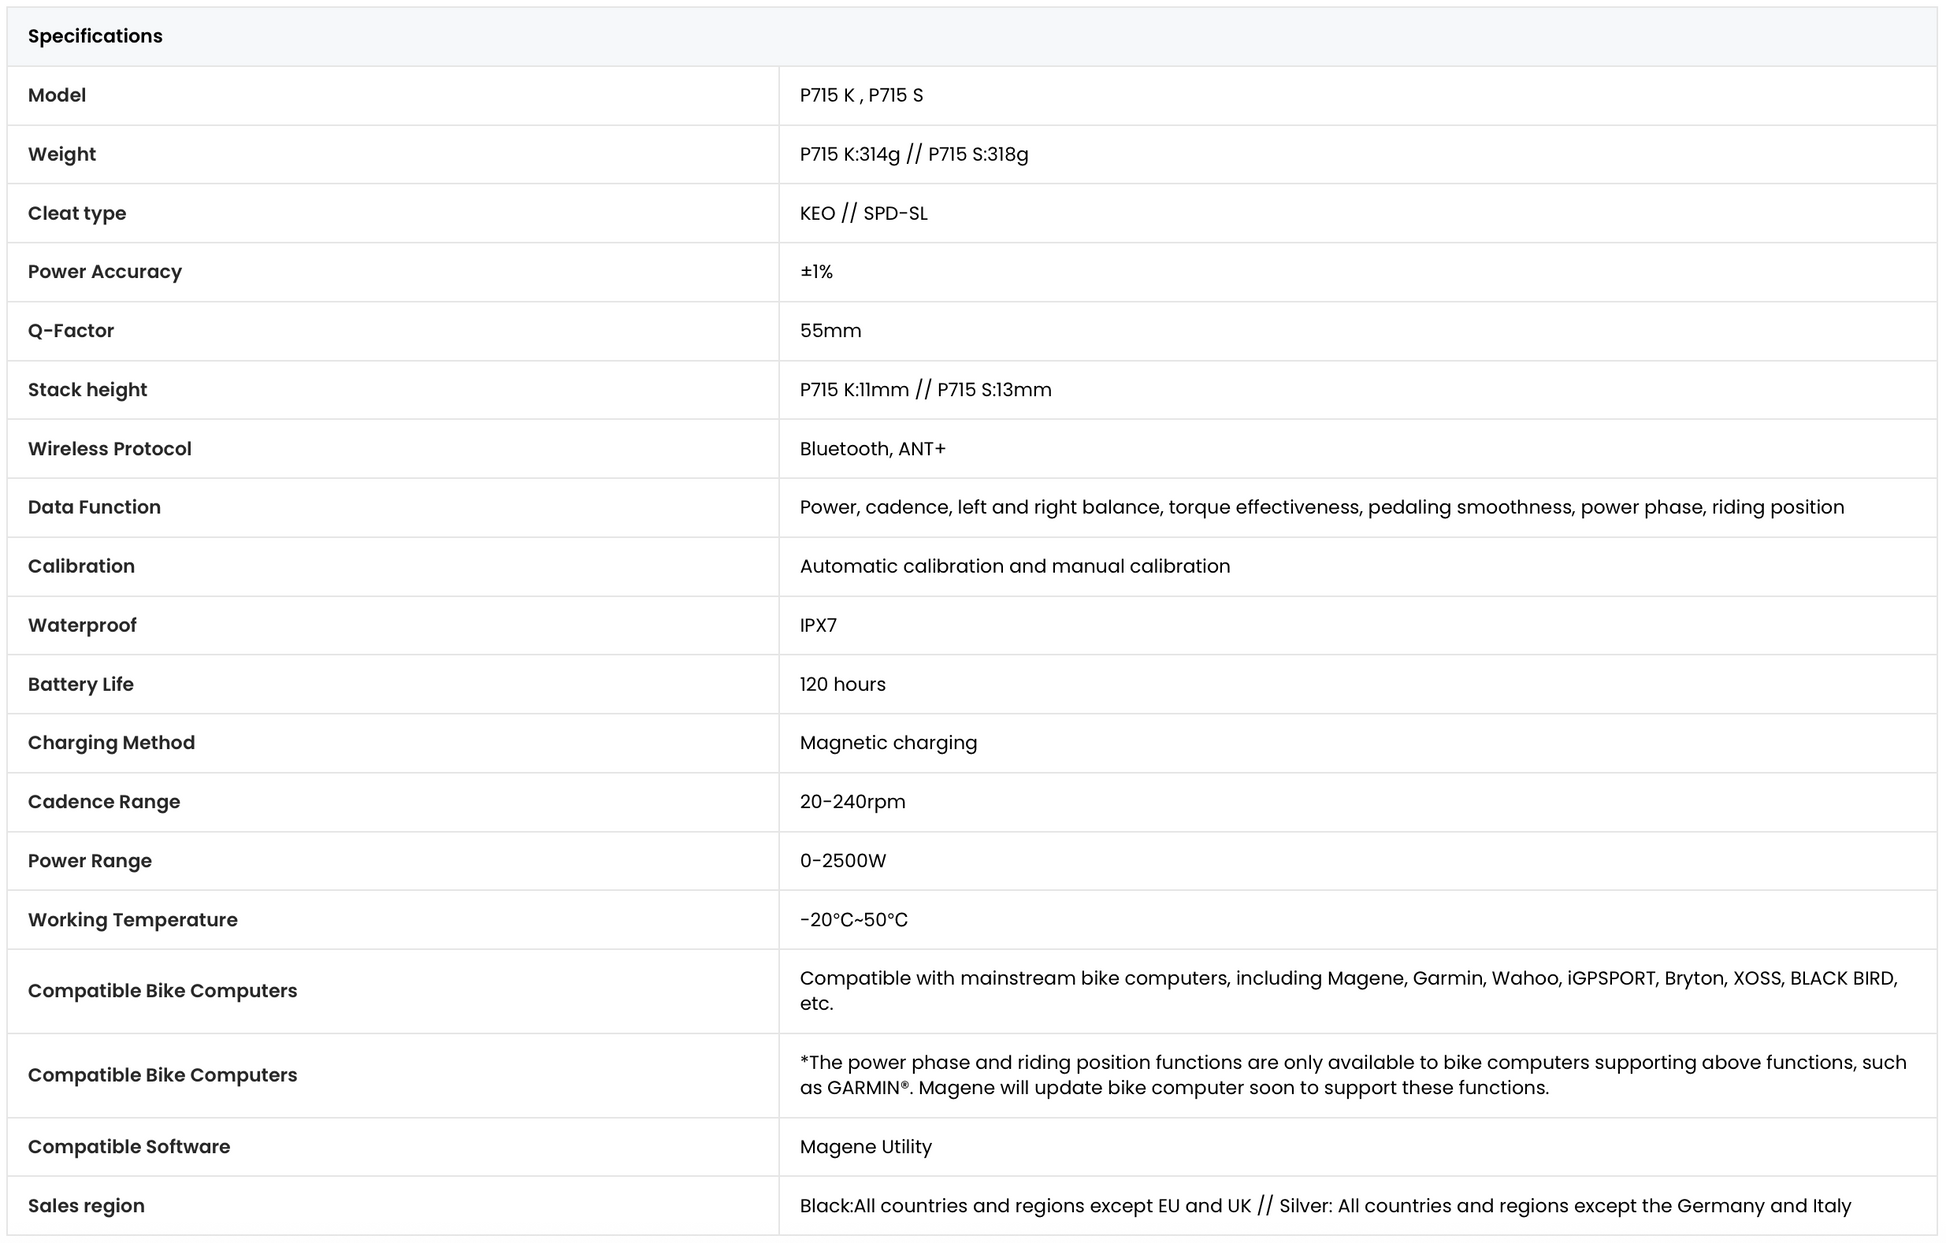Click the Model row label
1946x1243 pixels.
[x=57, y=95]
